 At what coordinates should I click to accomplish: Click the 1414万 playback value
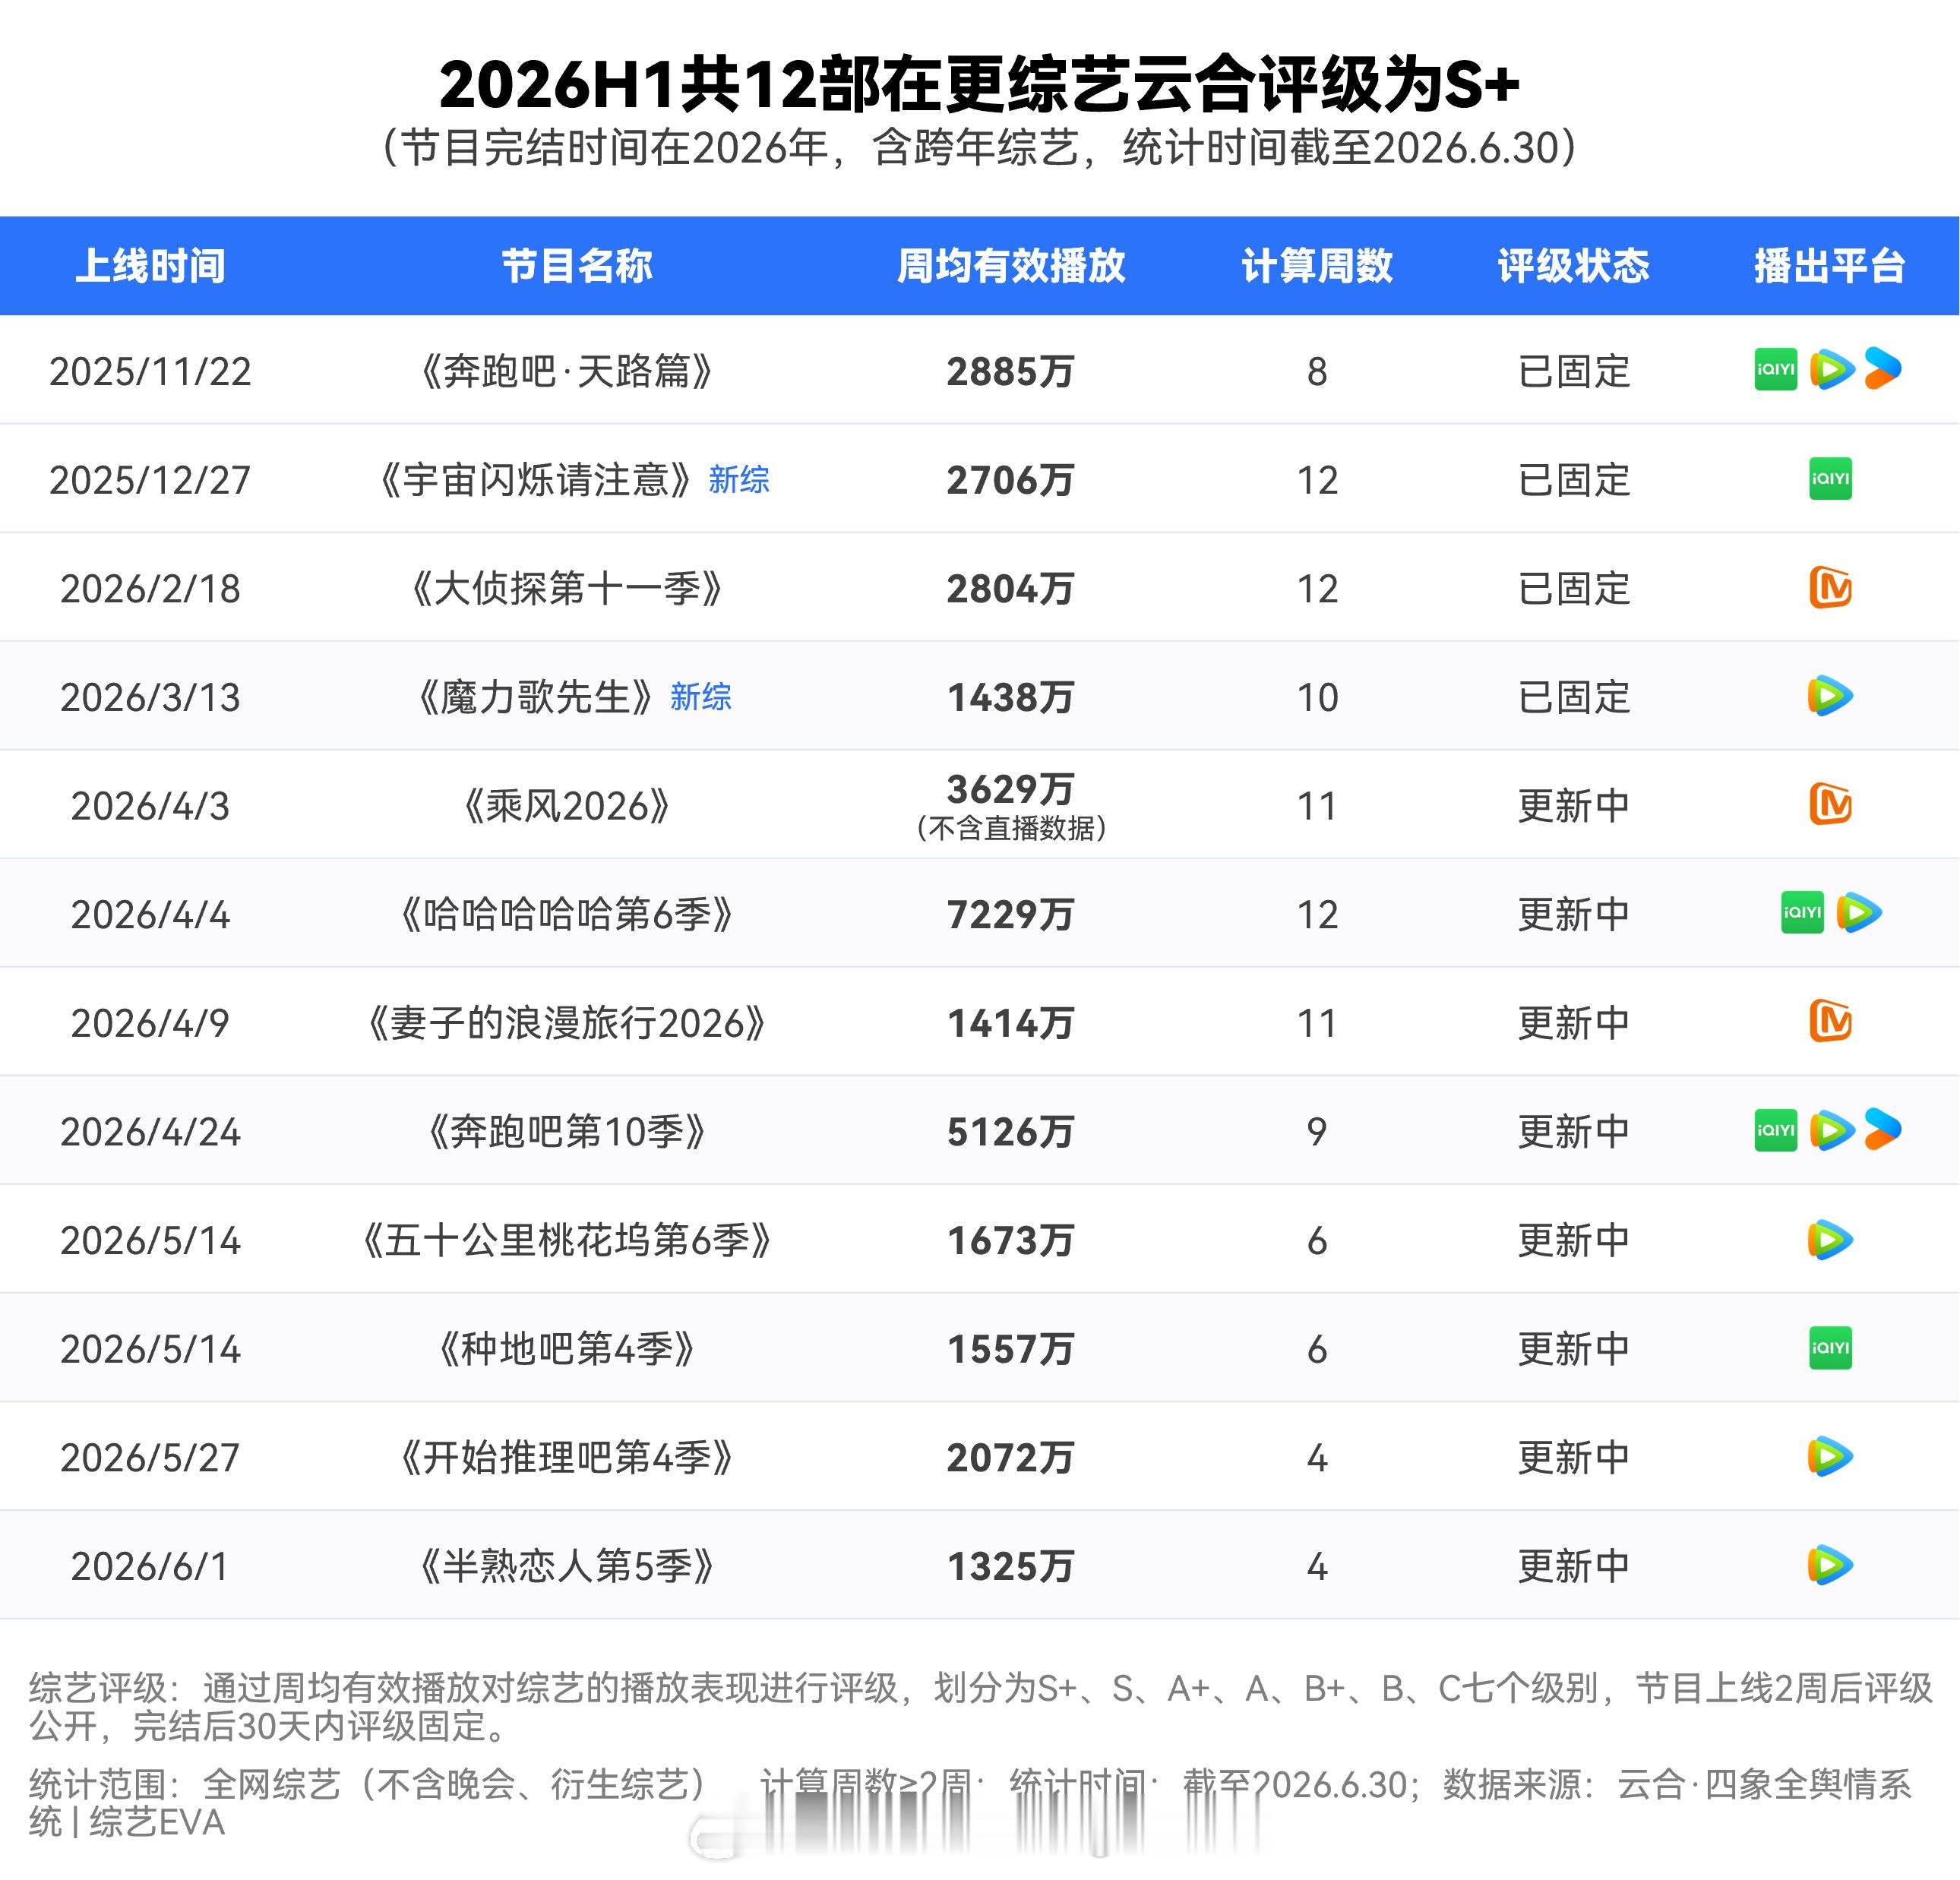pyautogui.click(x=1011, y=1024)
